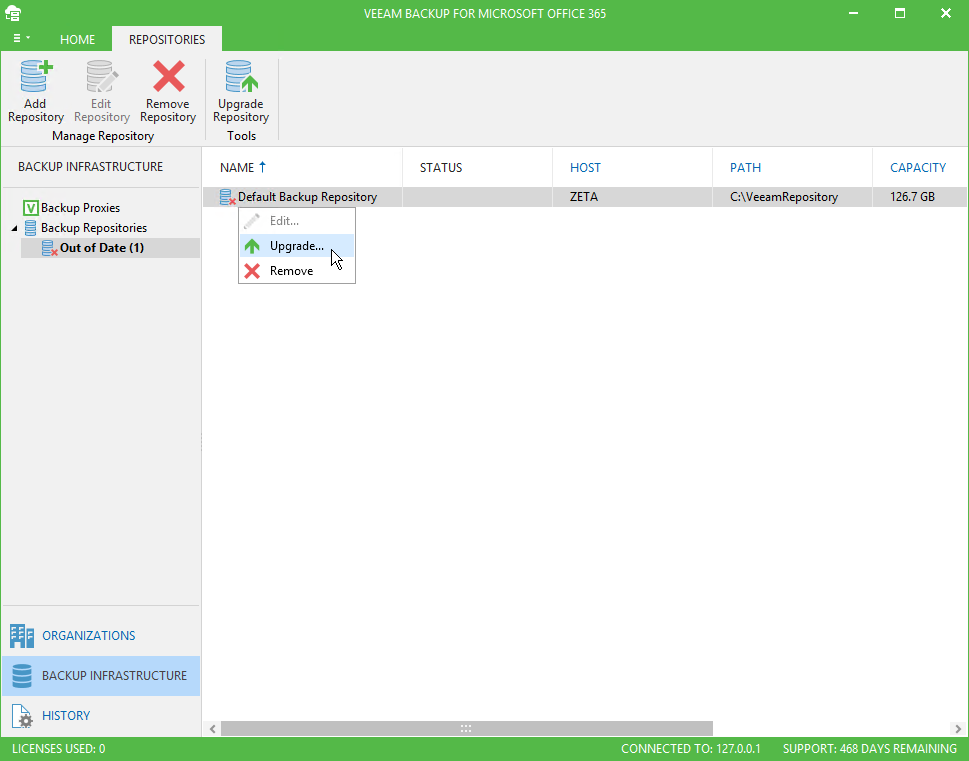Open the BACKUP INFRASTRUCTURE view

click(101, 676)
